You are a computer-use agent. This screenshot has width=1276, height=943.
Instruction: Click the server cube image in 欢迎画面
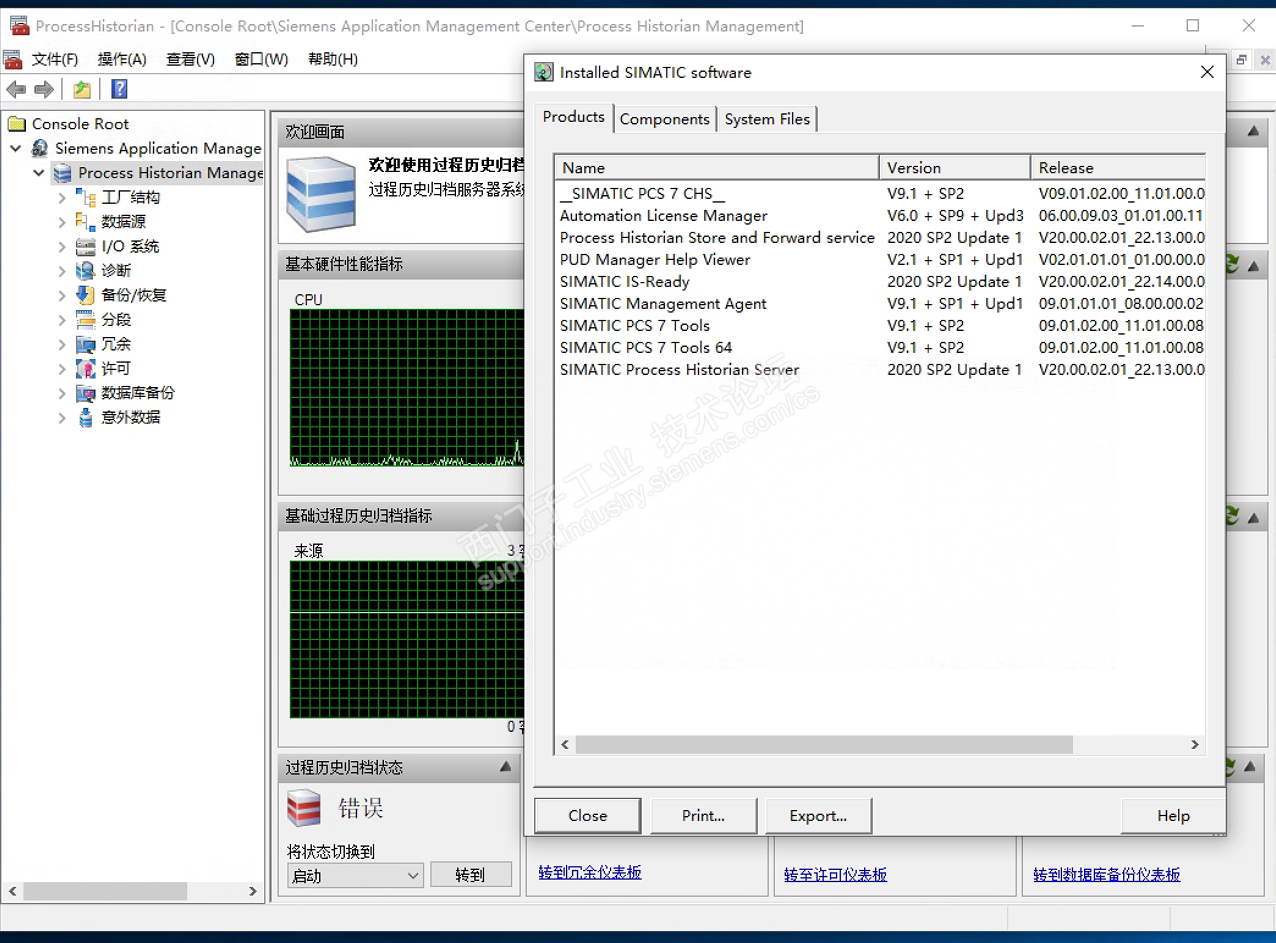click(321, 194)
